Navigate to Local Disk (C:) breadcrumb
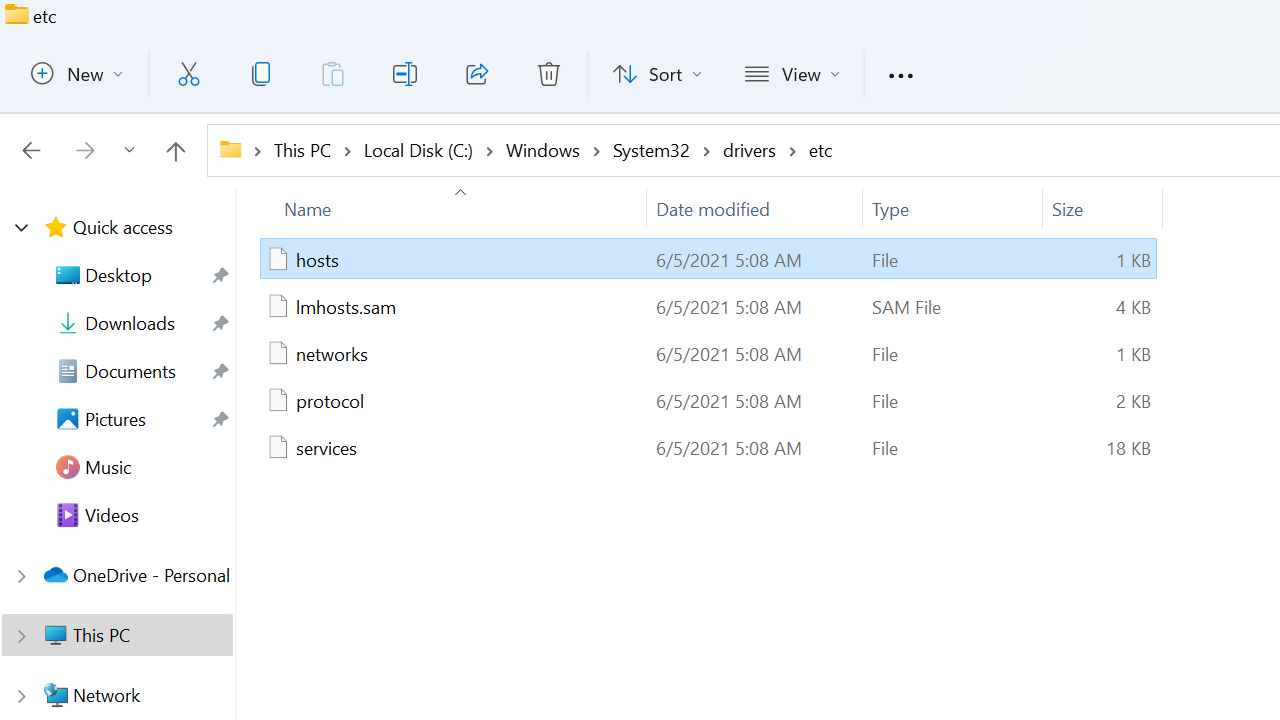This screenshot has height=720, width=1280. (418, 150)
